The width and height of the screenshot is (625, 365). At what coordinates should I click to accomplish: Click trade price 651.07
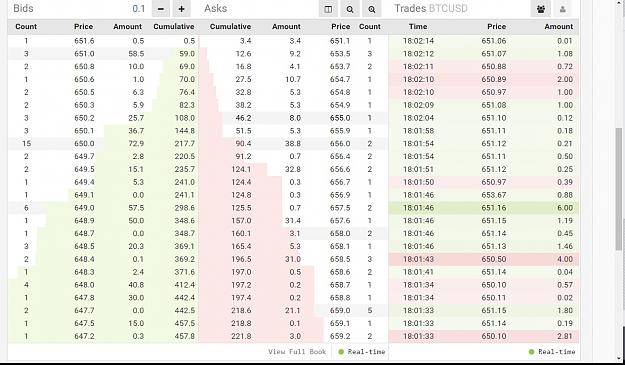493,54
